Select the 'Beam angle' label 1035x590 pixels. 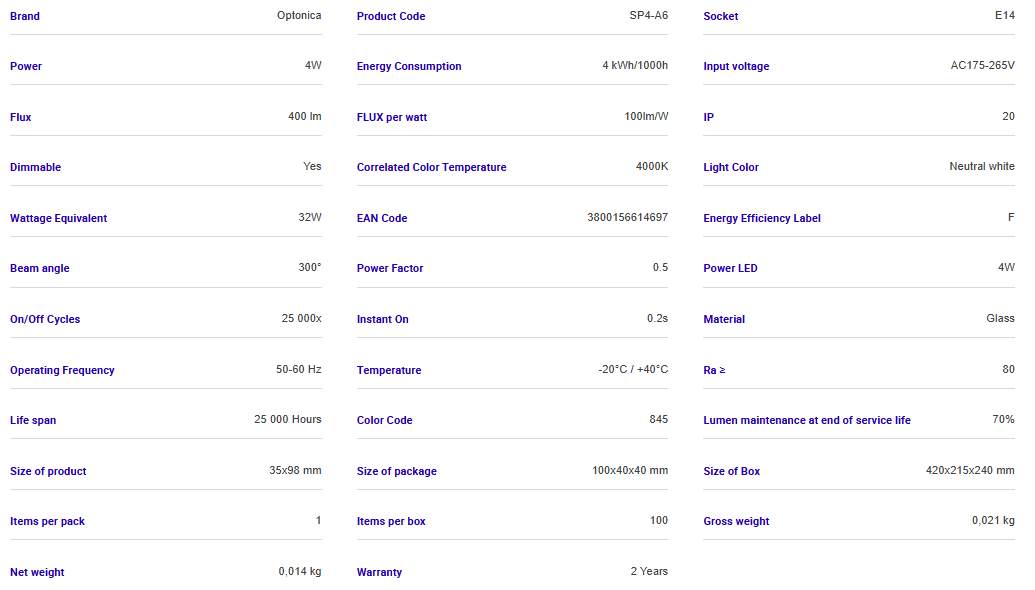pyautogui.click(x=40, y=269)
